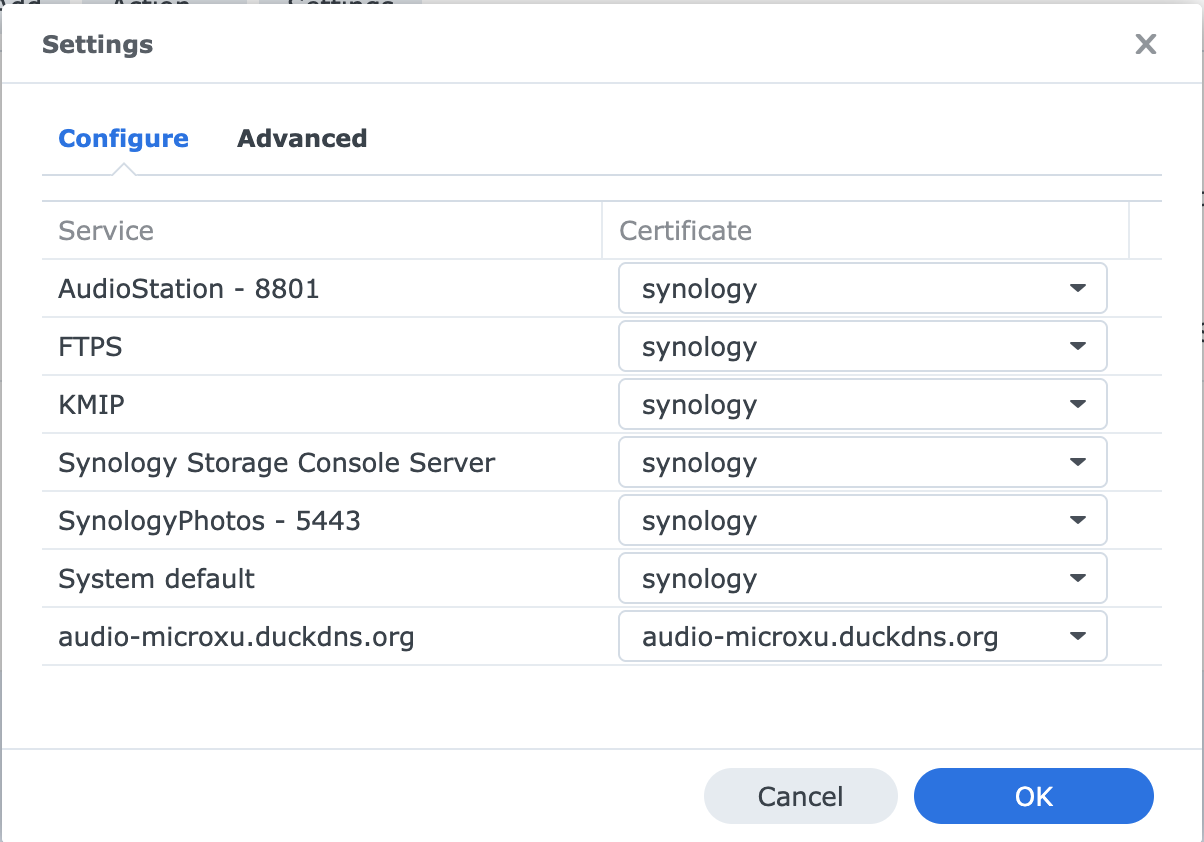Image resolution: width=1204 pixels, height=842 pixels.
Task: Select the FTPS service row label
Action: coord(90,347)
